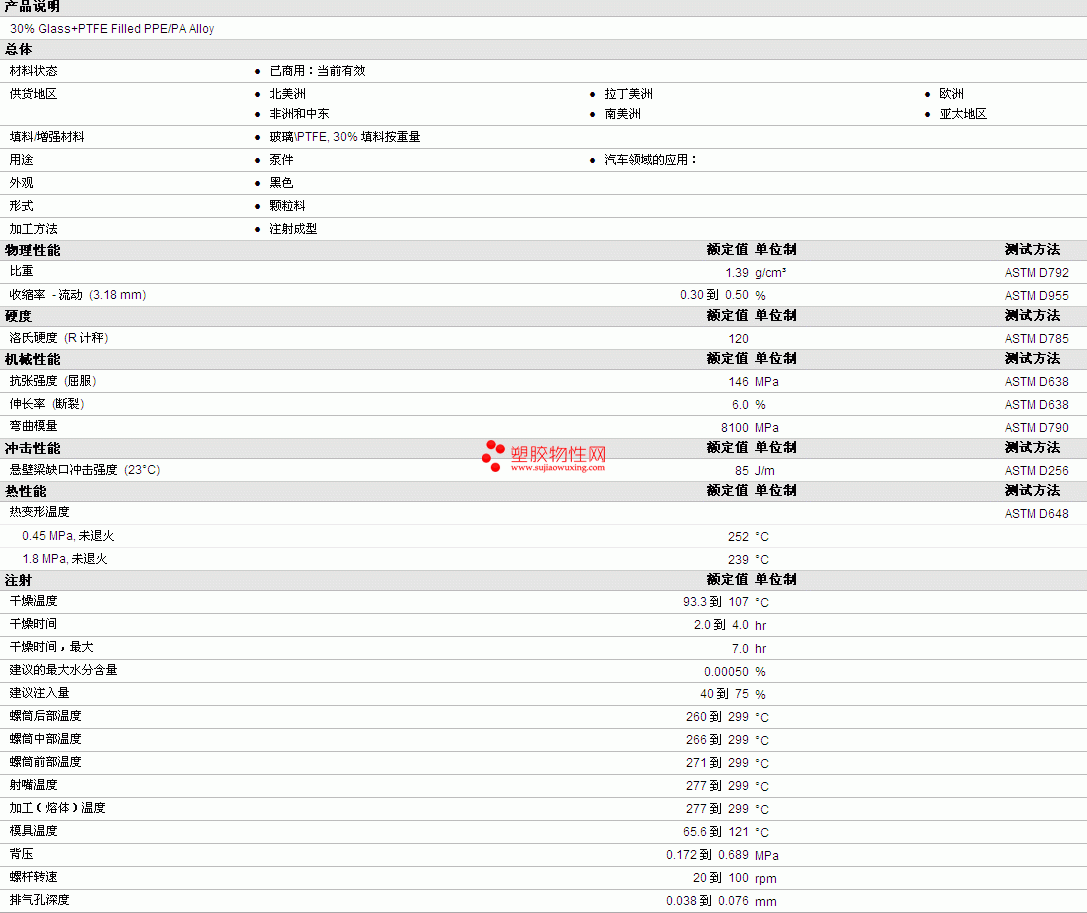This screenshot has width=1087, height=913.
Task: Click the '螺杆转速' row label
Action: tap(33, 876)
